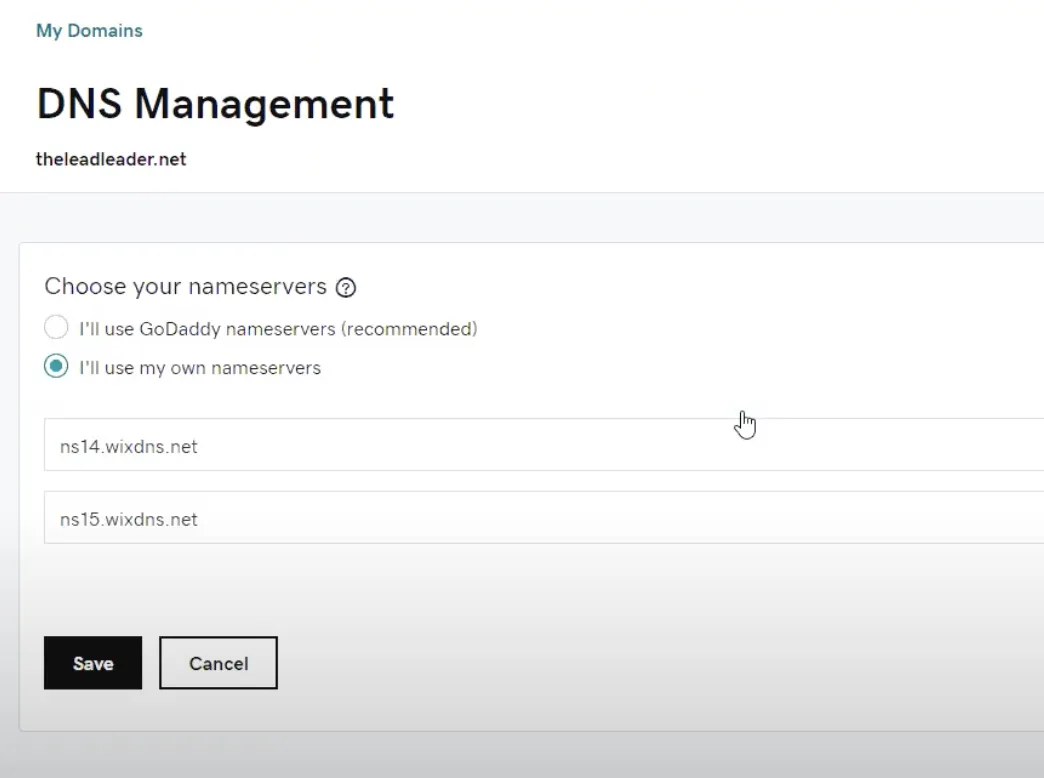Select the own nameservers radio button

tap(56, 366)
